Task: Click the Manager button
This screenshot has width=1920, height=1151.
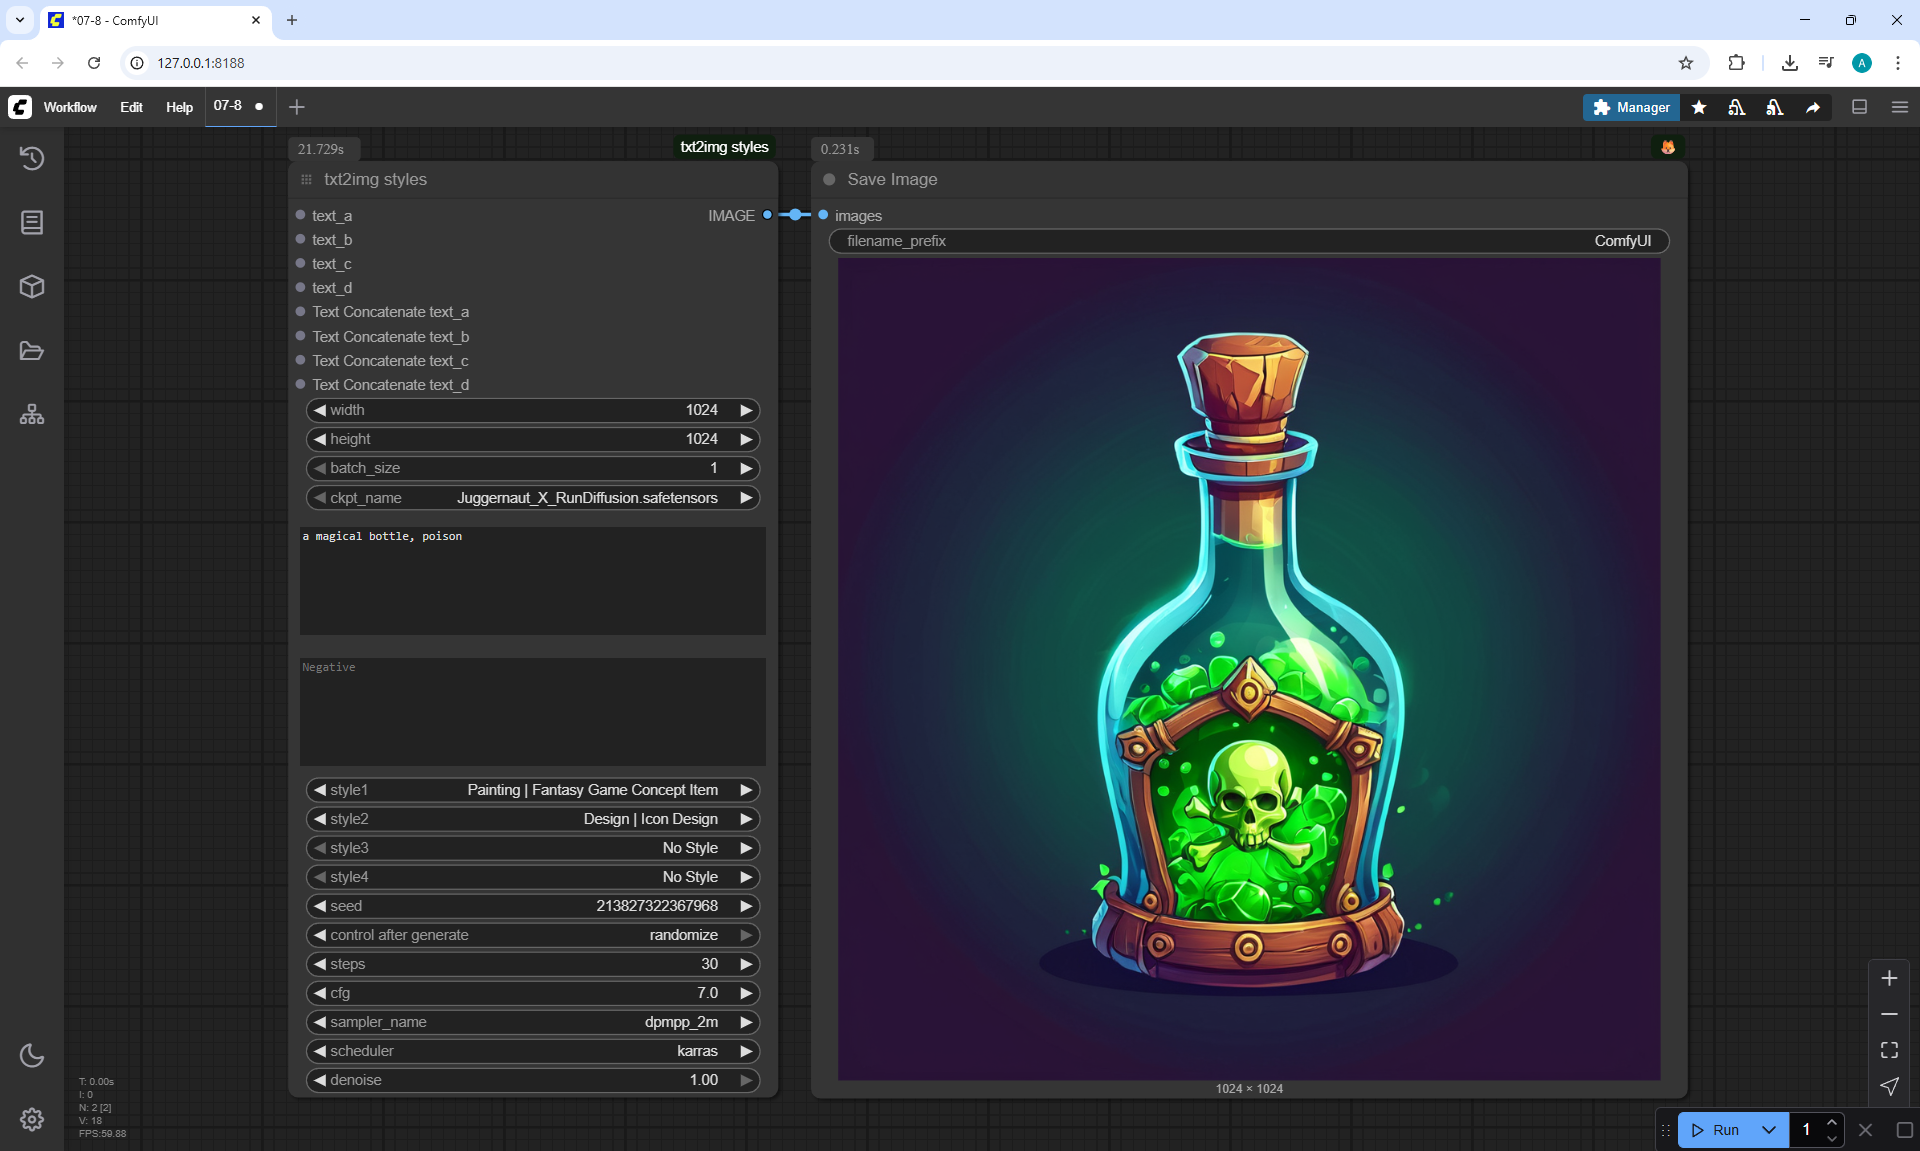Action: pyautogui.click(x=1631, y=107)
